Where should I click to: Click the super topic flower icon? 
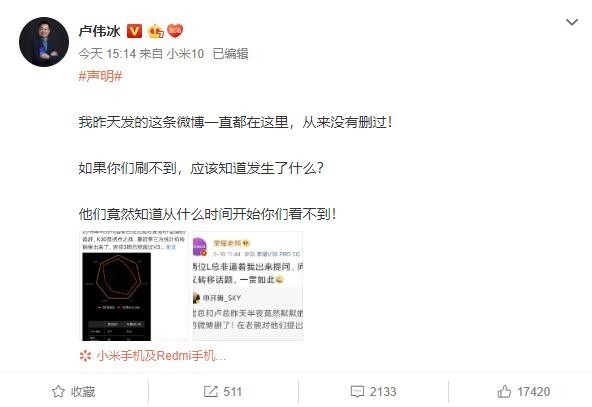pyautogui.click(x=86, y=356)
